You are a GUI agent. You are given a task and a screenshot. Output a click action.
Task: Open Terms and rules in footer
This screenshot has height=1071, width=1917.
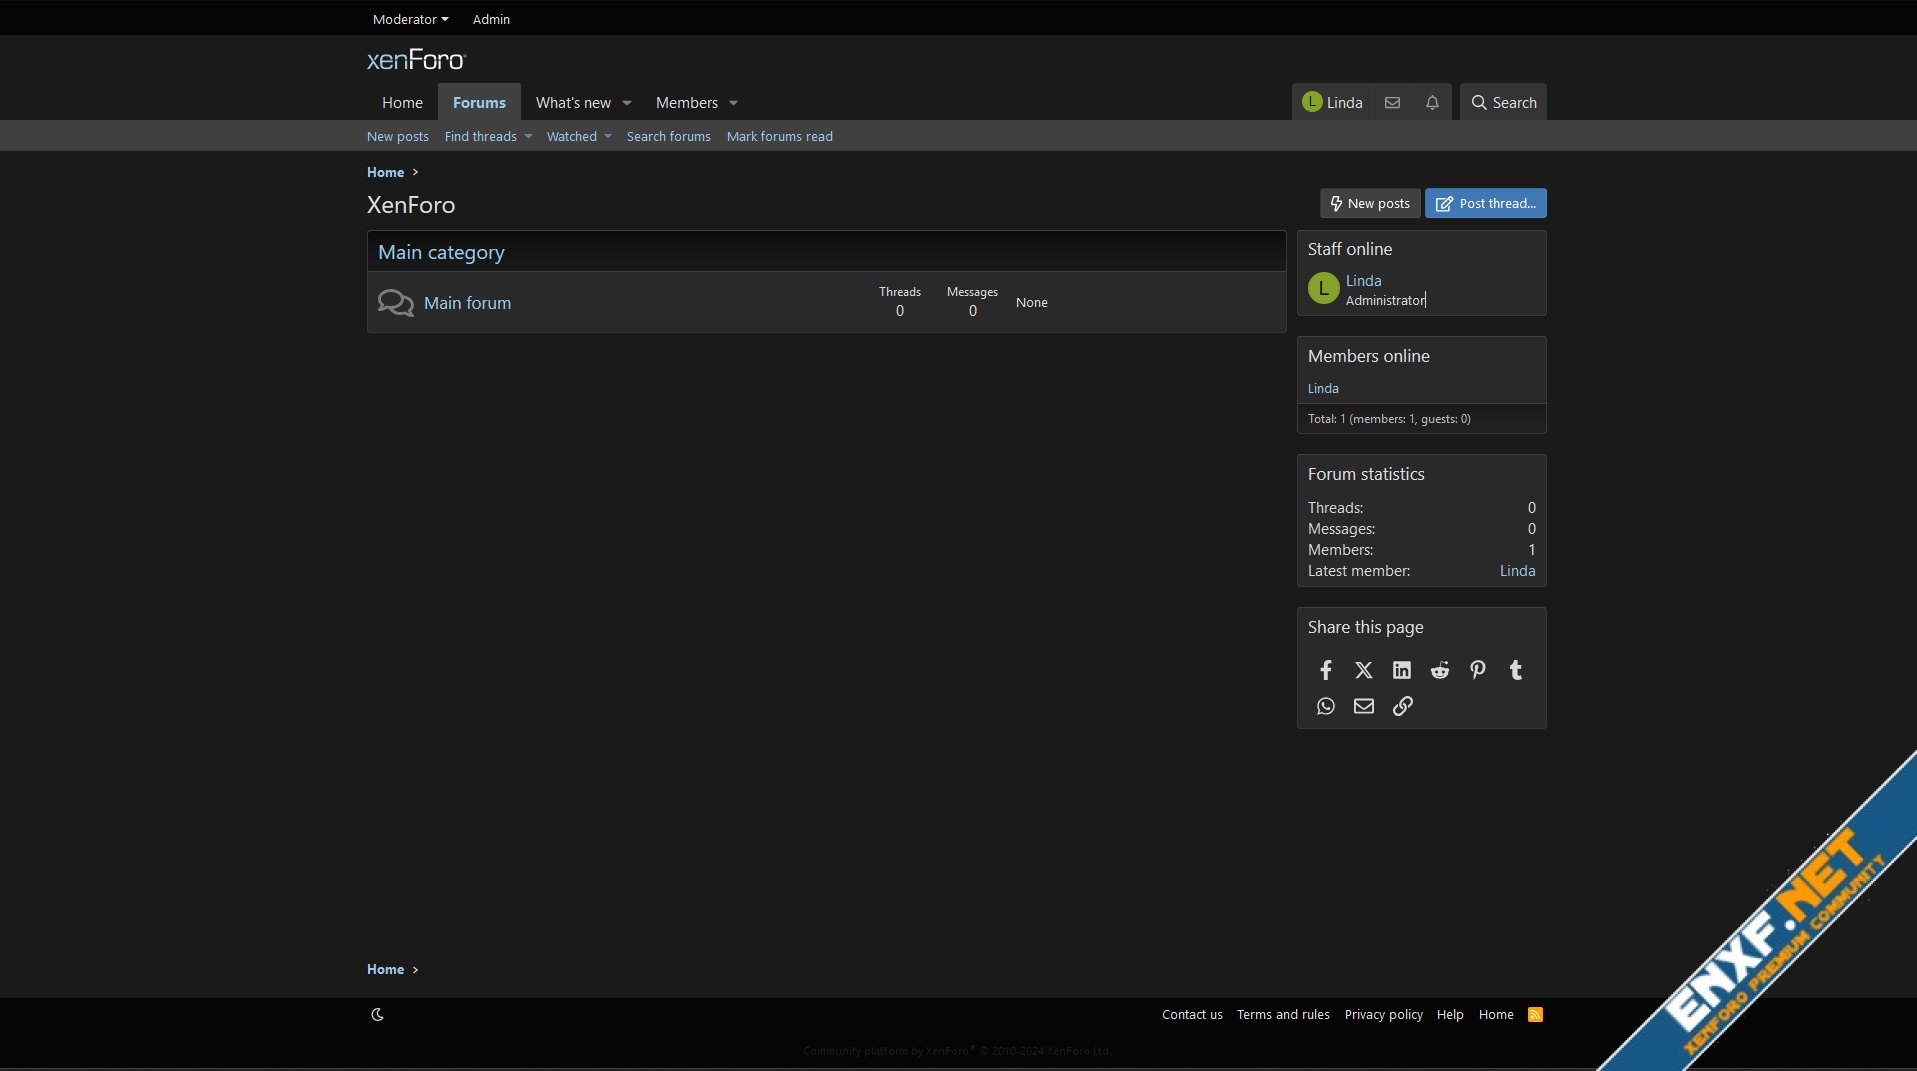[1283, 1014]
